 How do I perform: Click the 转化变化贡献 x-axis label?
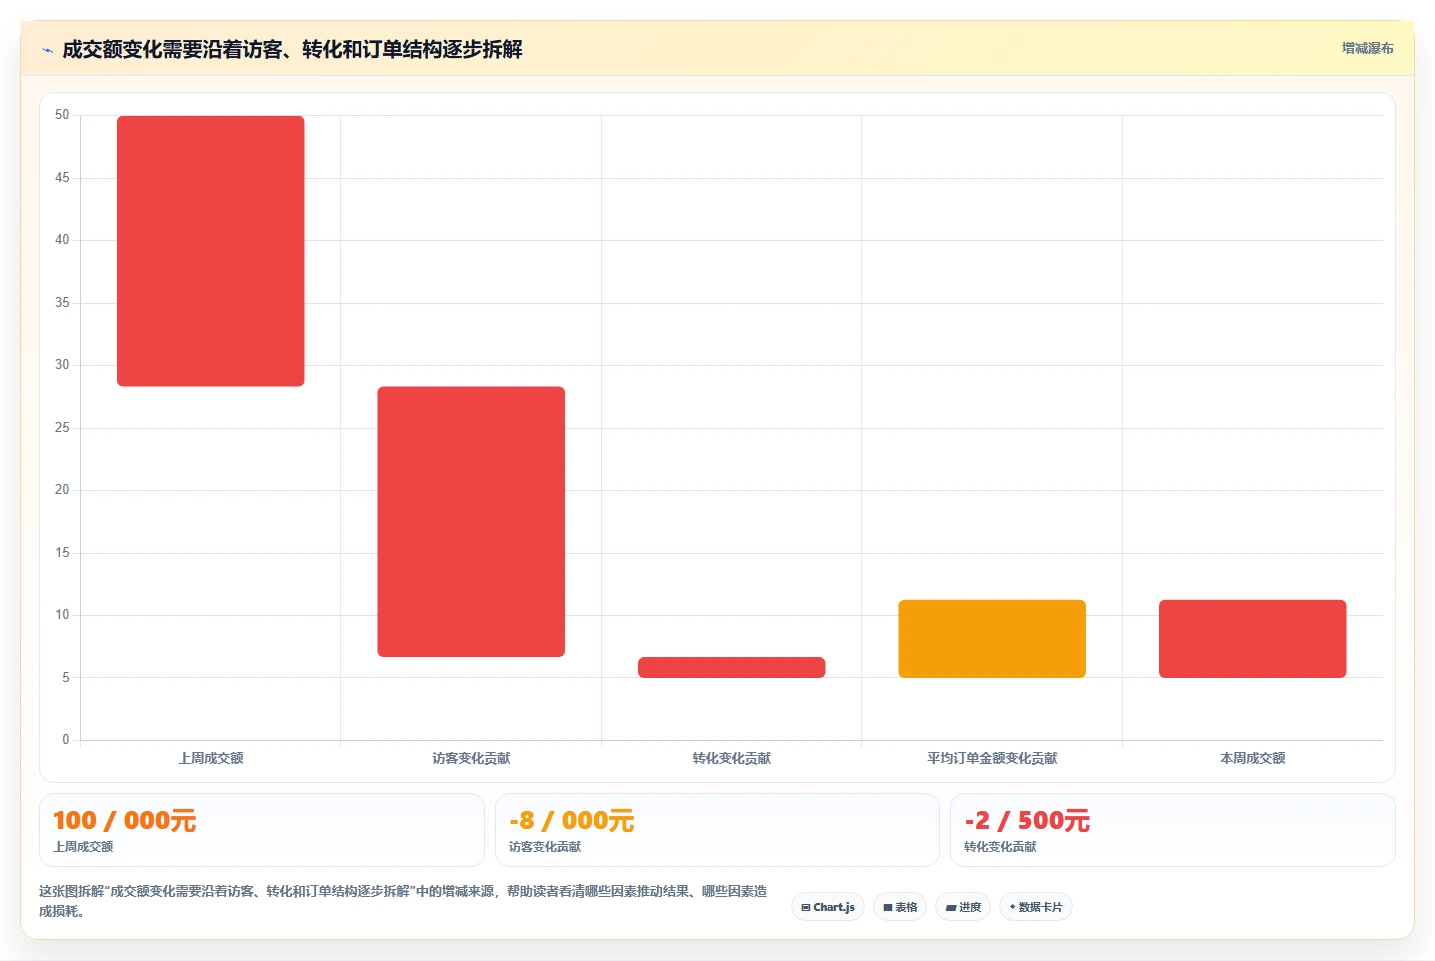point(732,758)
